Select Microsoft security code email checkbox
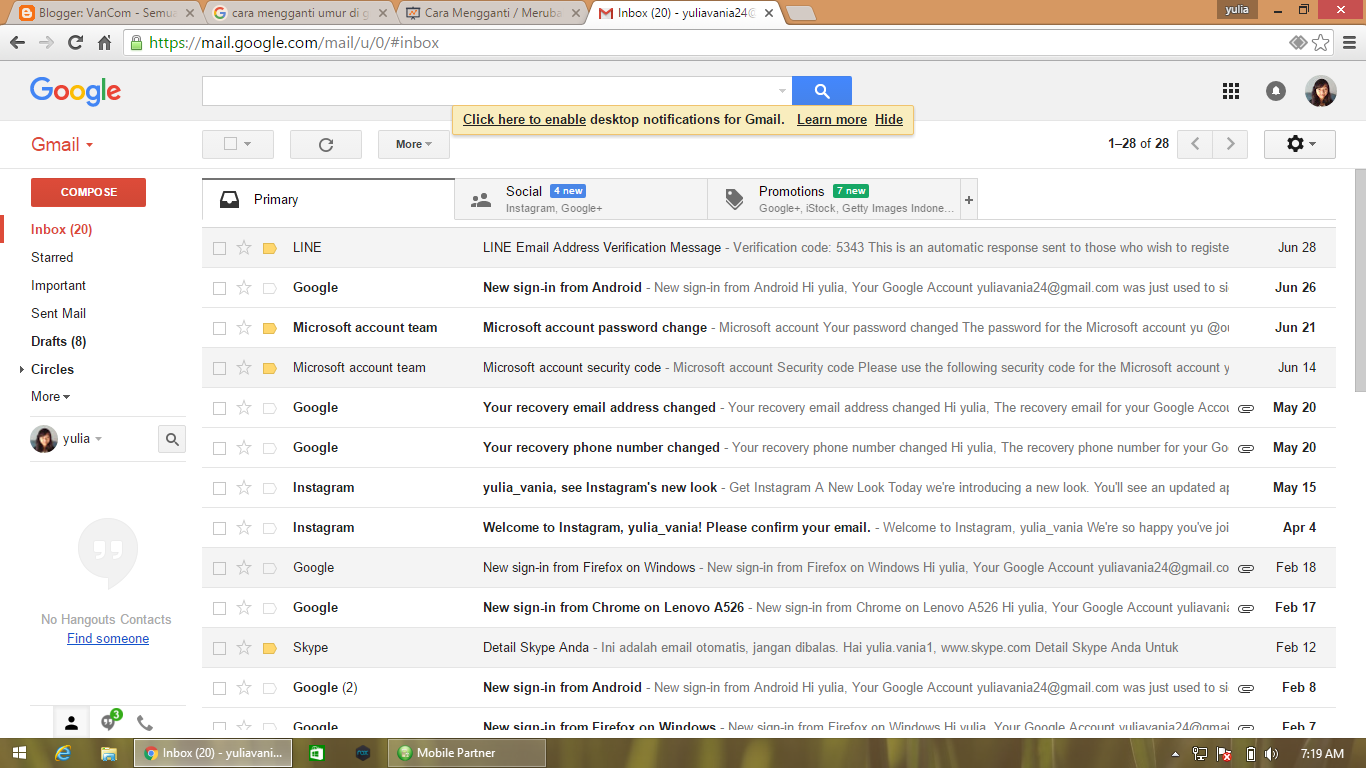This screenshot has height=768, width=1366. tap(219, 368)
